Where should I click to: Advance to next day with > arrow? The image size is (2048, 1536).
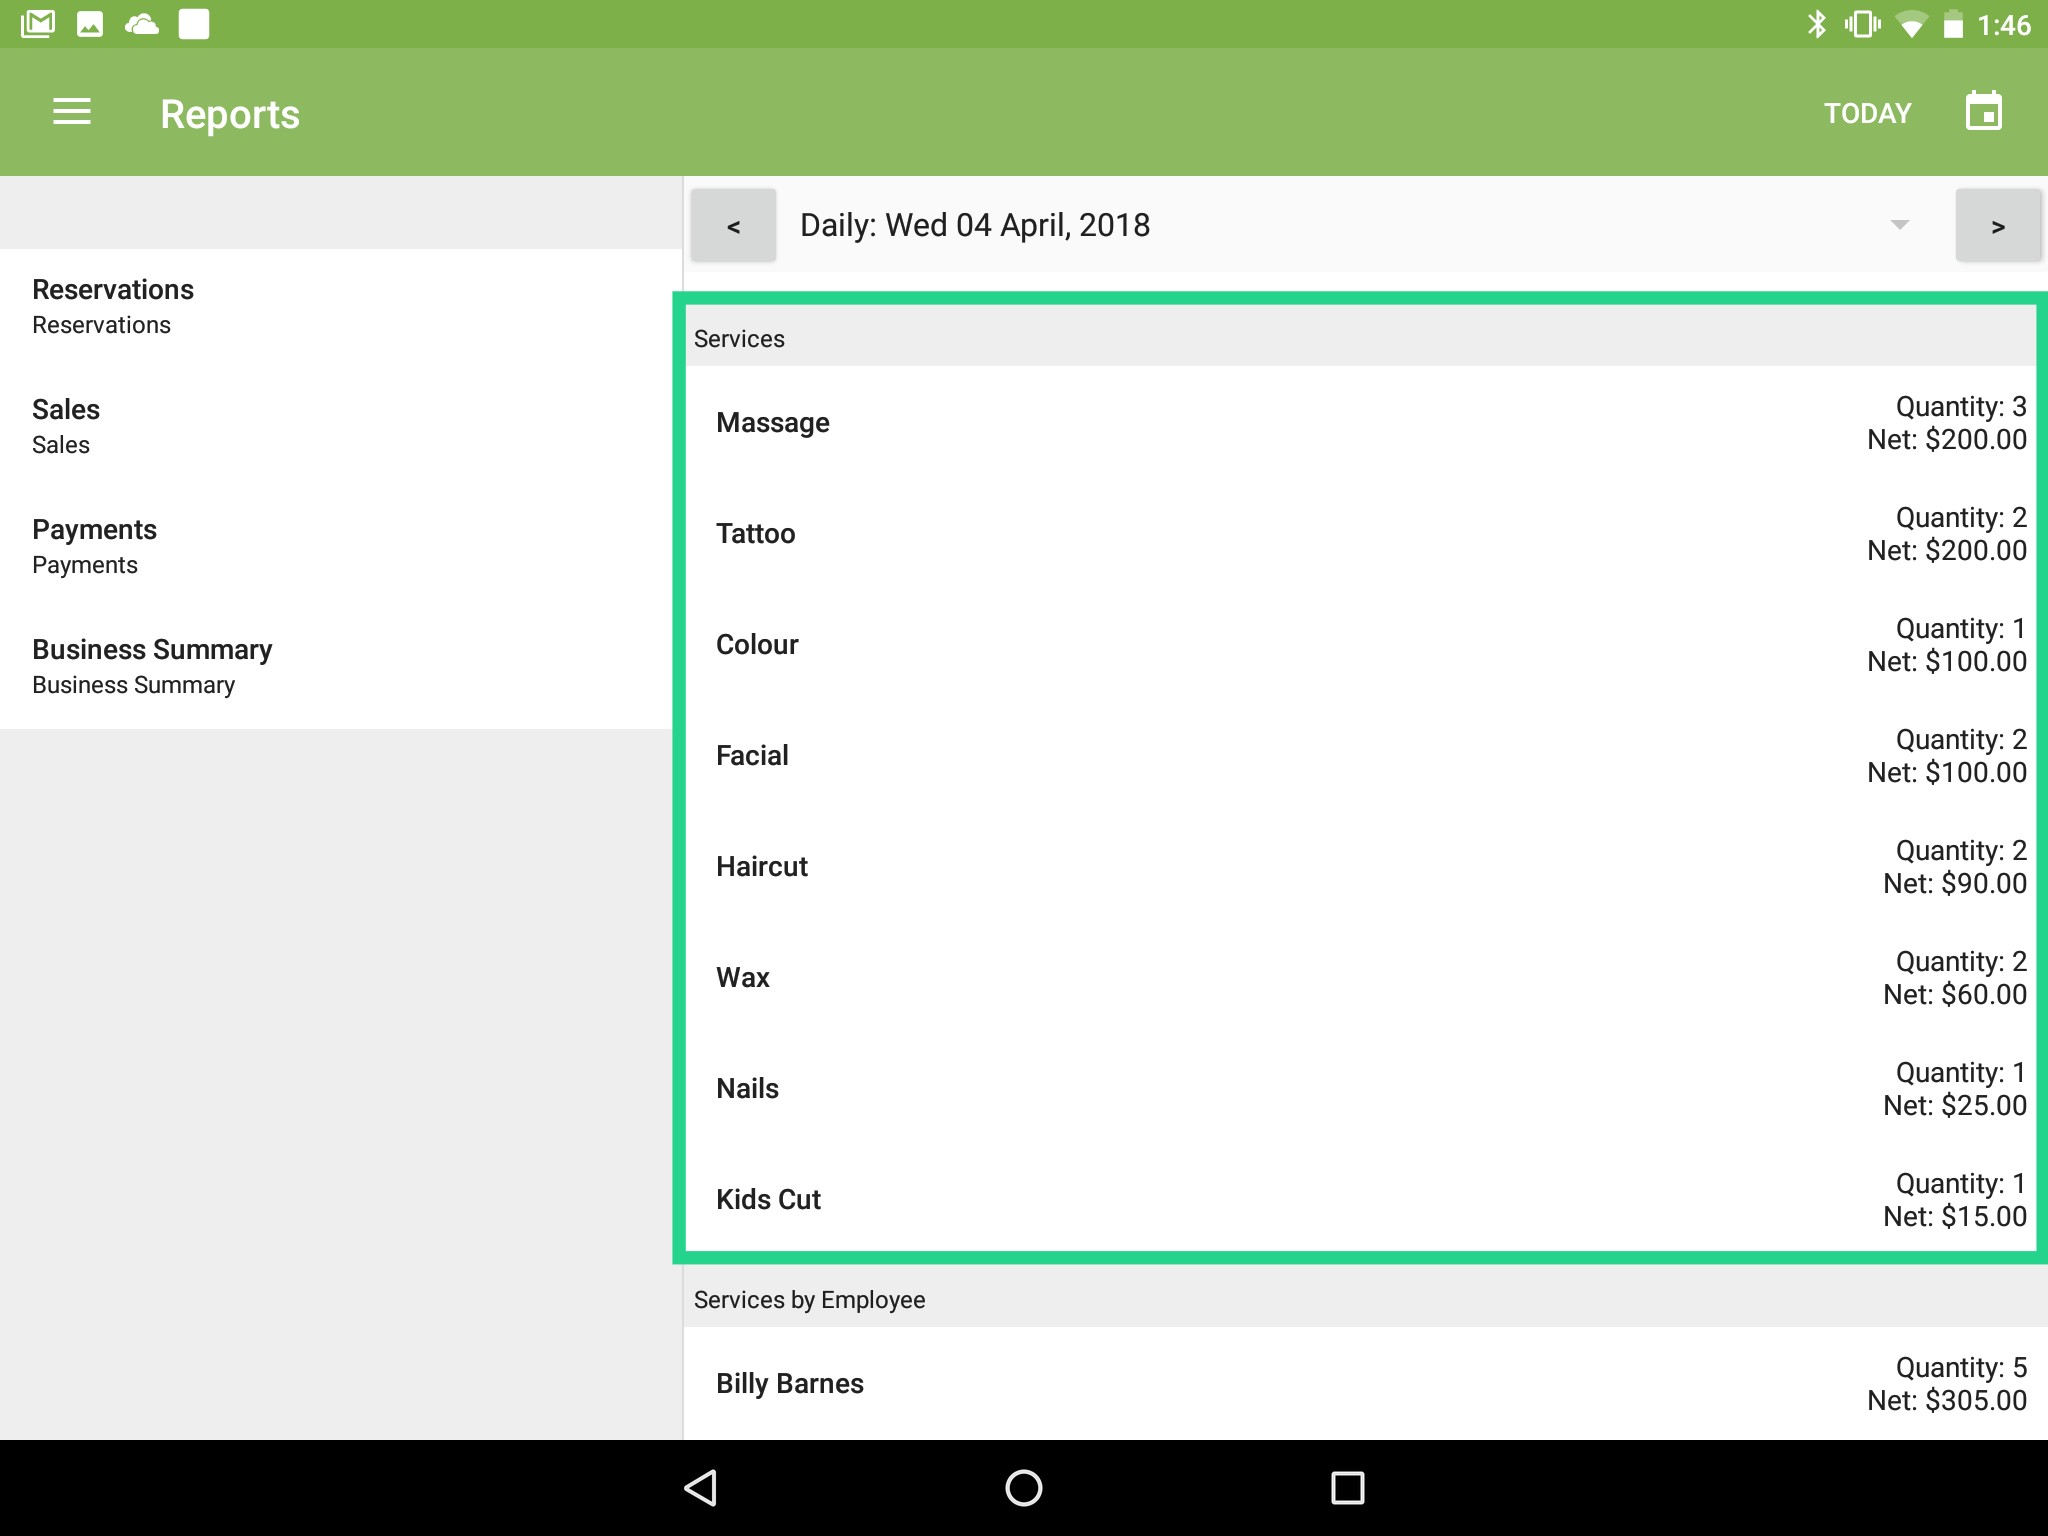(x=1998, y=225)
